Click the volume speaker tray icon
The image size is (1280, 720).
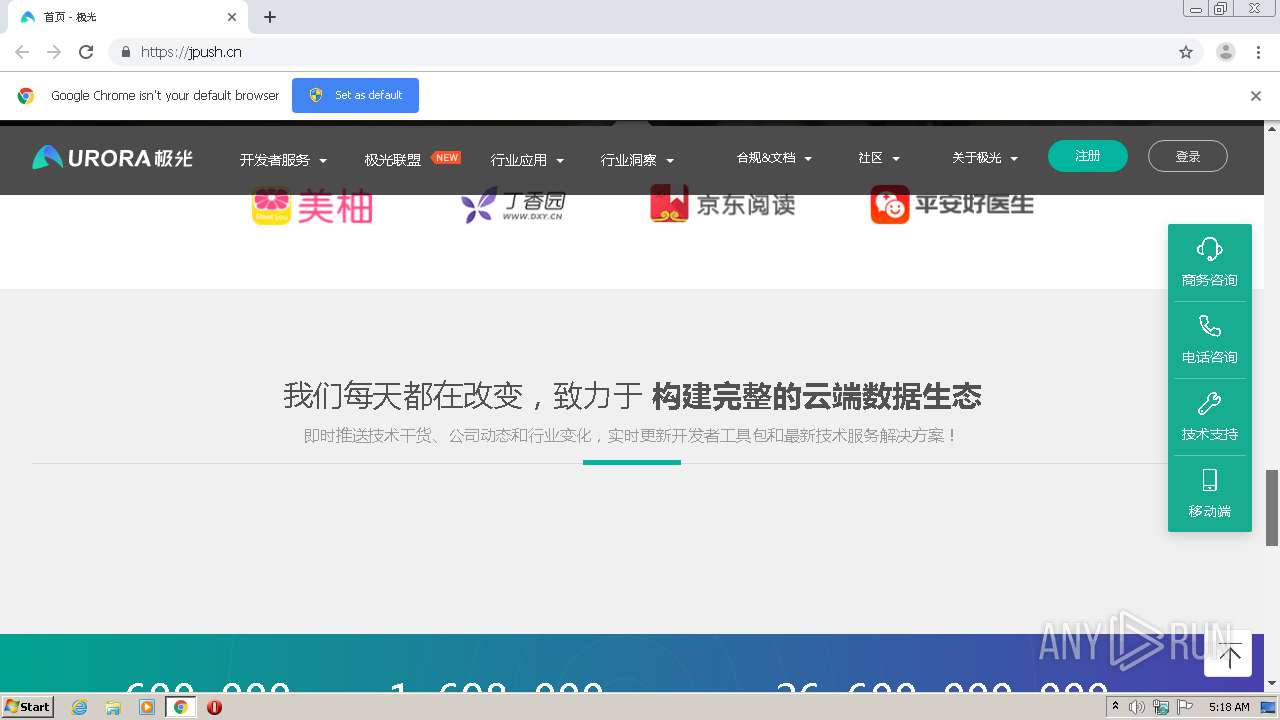pos(1137,707)
